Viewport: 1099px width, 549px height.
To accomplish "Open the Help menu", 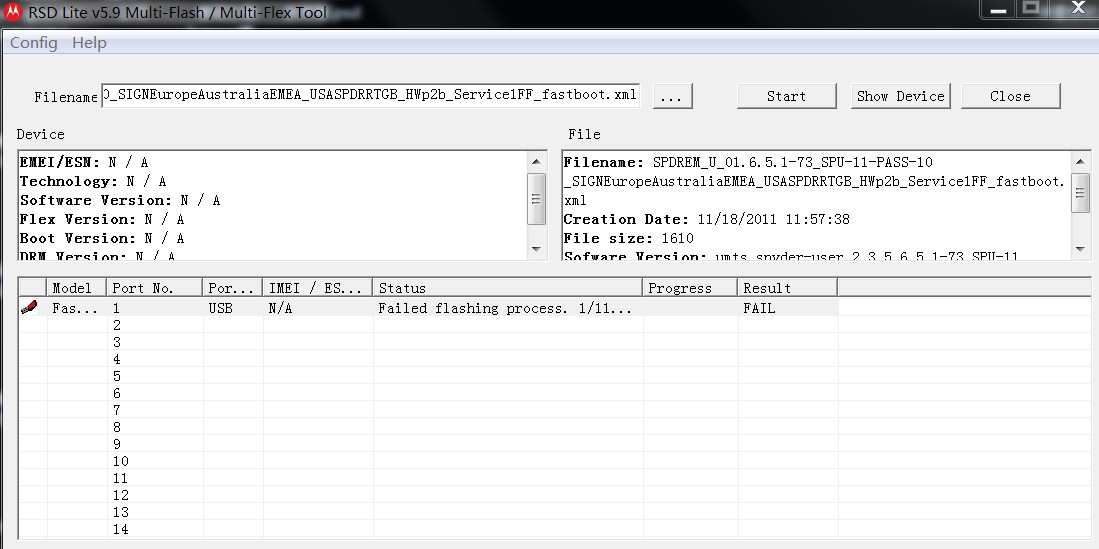I will click(89, 43).
